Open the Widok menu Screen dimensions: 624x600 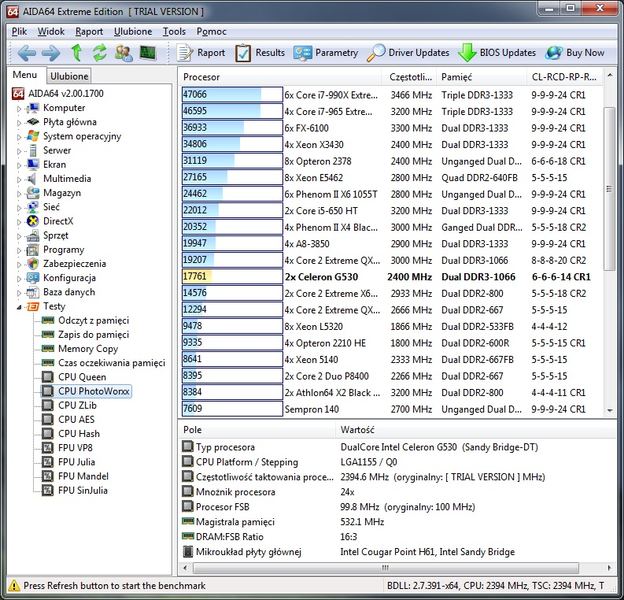coord(51,31)
